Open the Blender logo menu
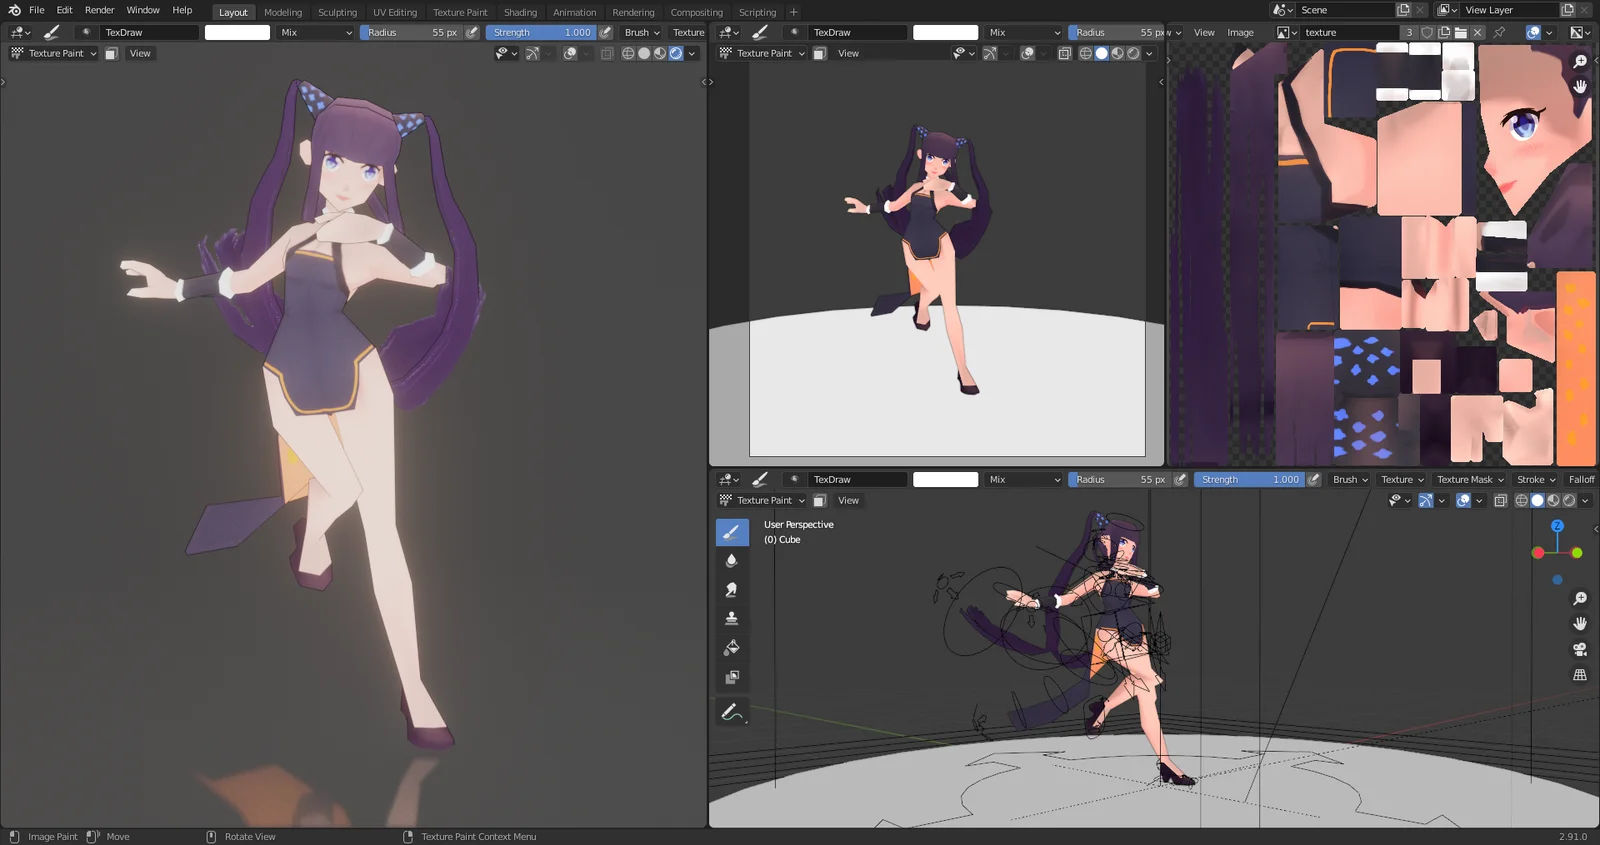Viewport: 1600px width, 845px height. click(14, 10)
